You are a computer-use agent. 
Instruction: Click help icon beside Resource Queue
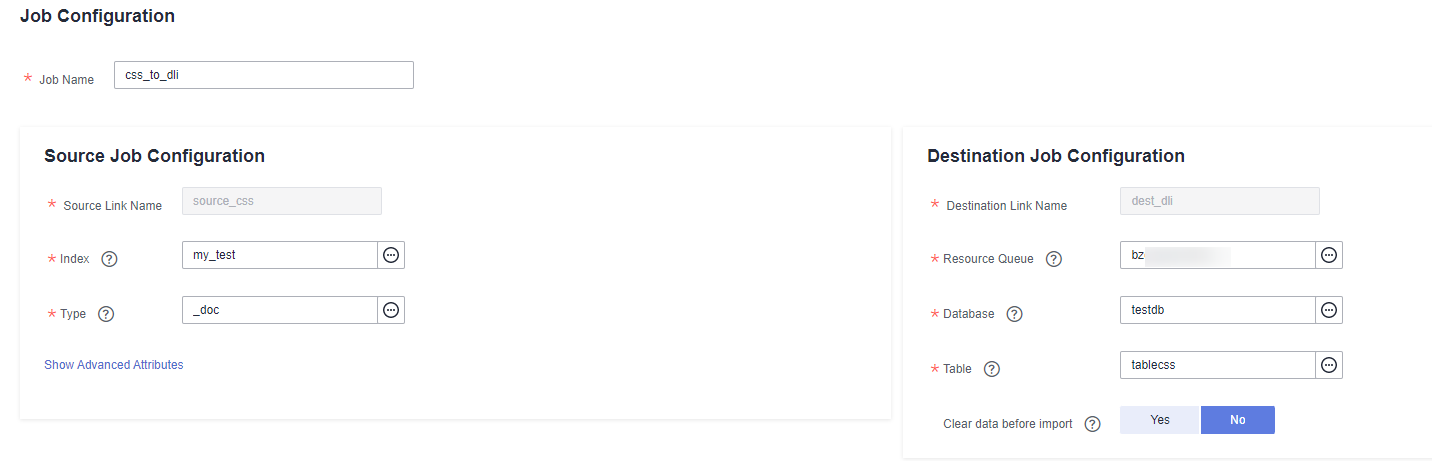[1053, 259]
